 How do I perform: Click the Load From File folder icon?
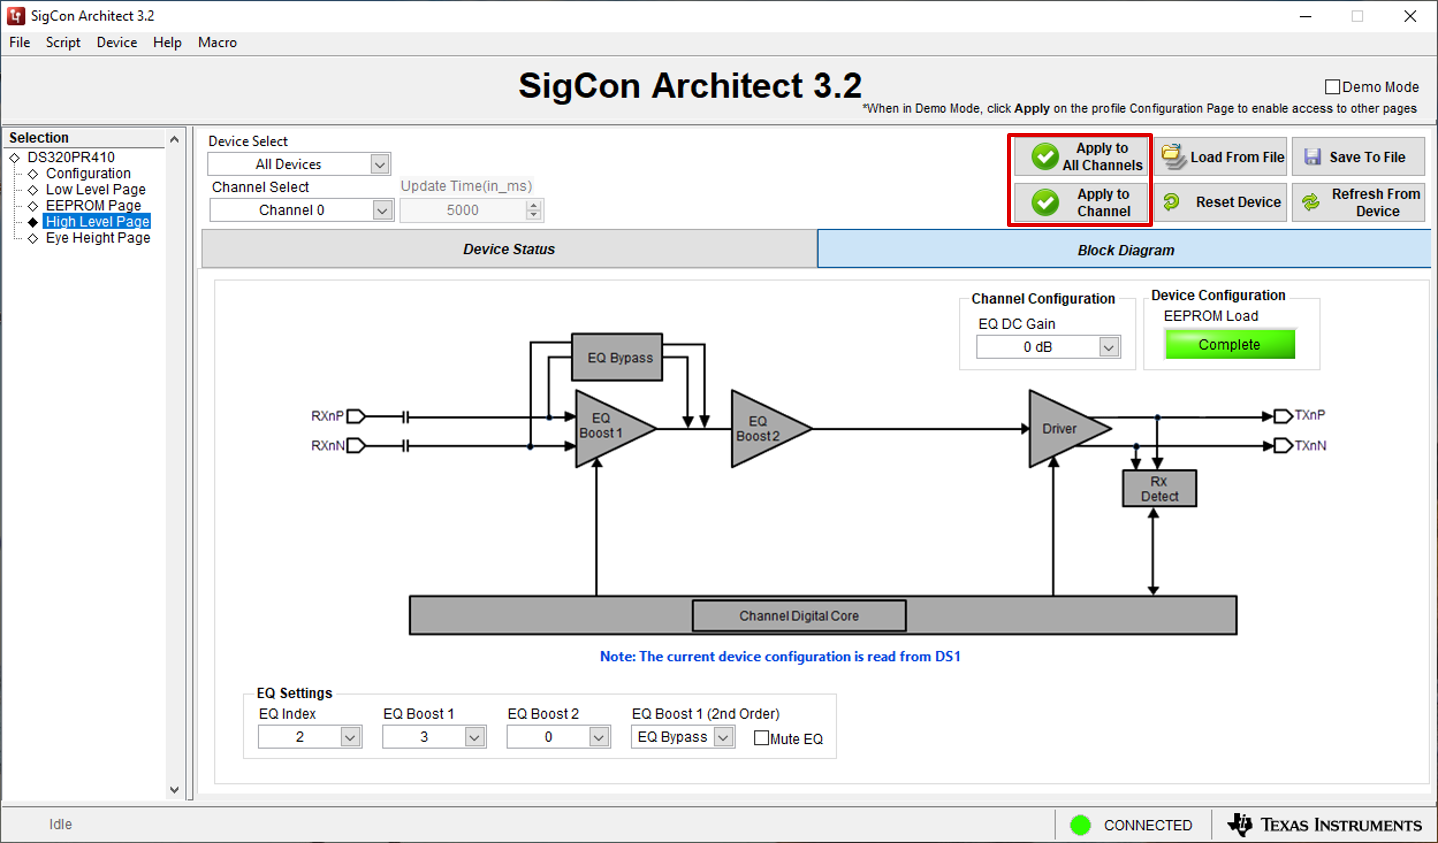1173,157
